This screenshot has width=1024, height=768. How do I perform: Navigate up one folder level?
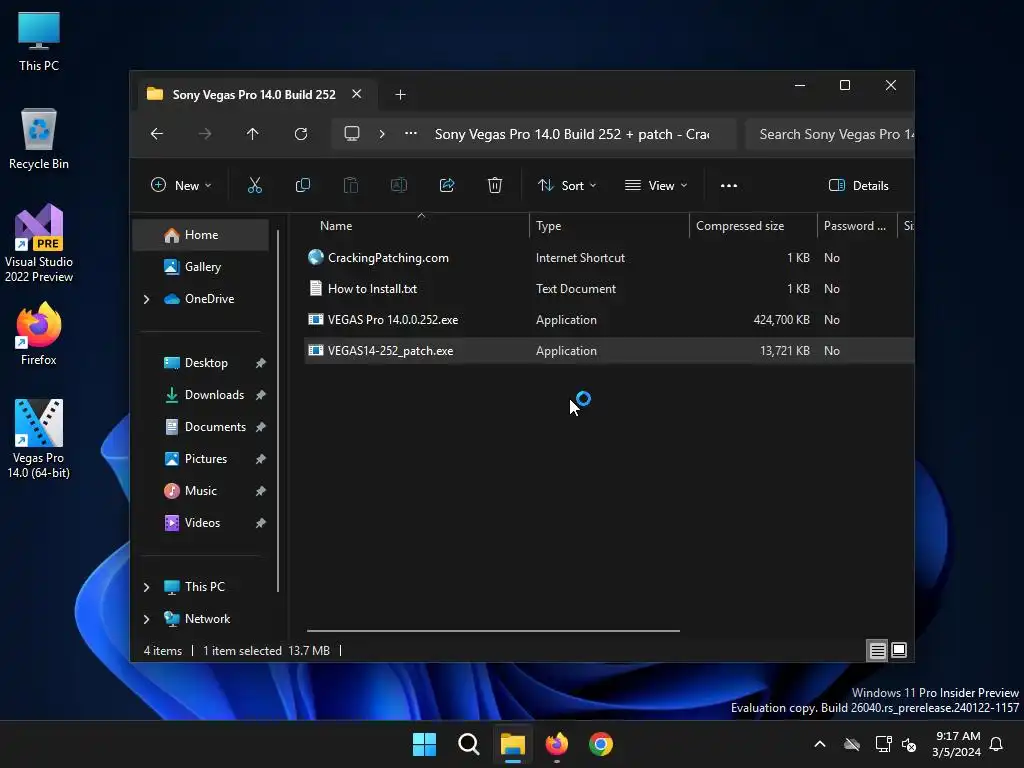(x=253, y=134)
